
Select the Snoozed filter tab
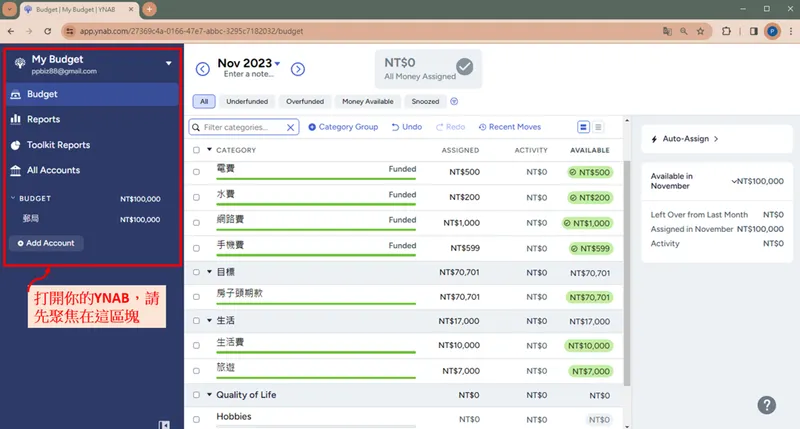[426, 102]
